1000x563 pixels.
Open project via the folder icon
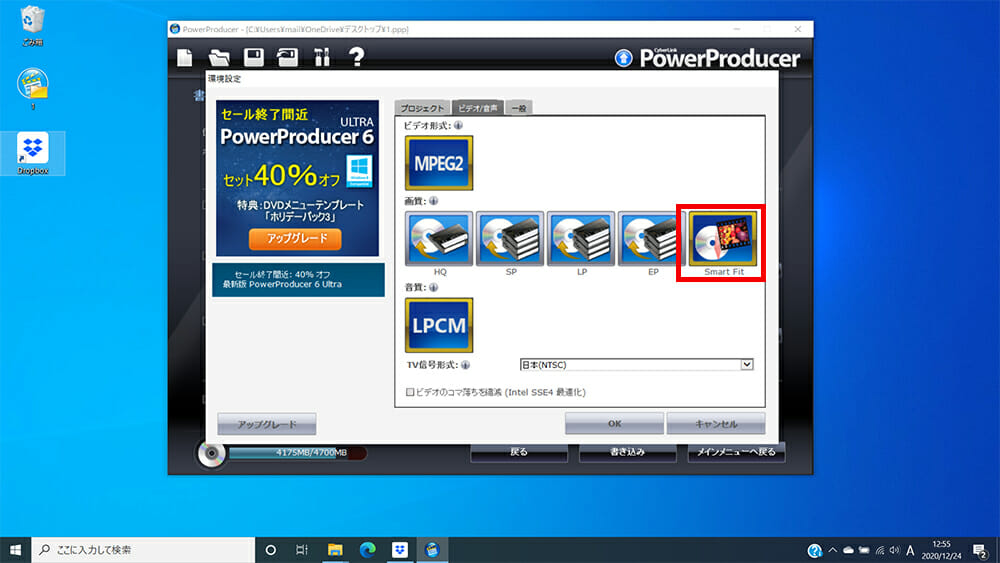[x=219, y=57]
